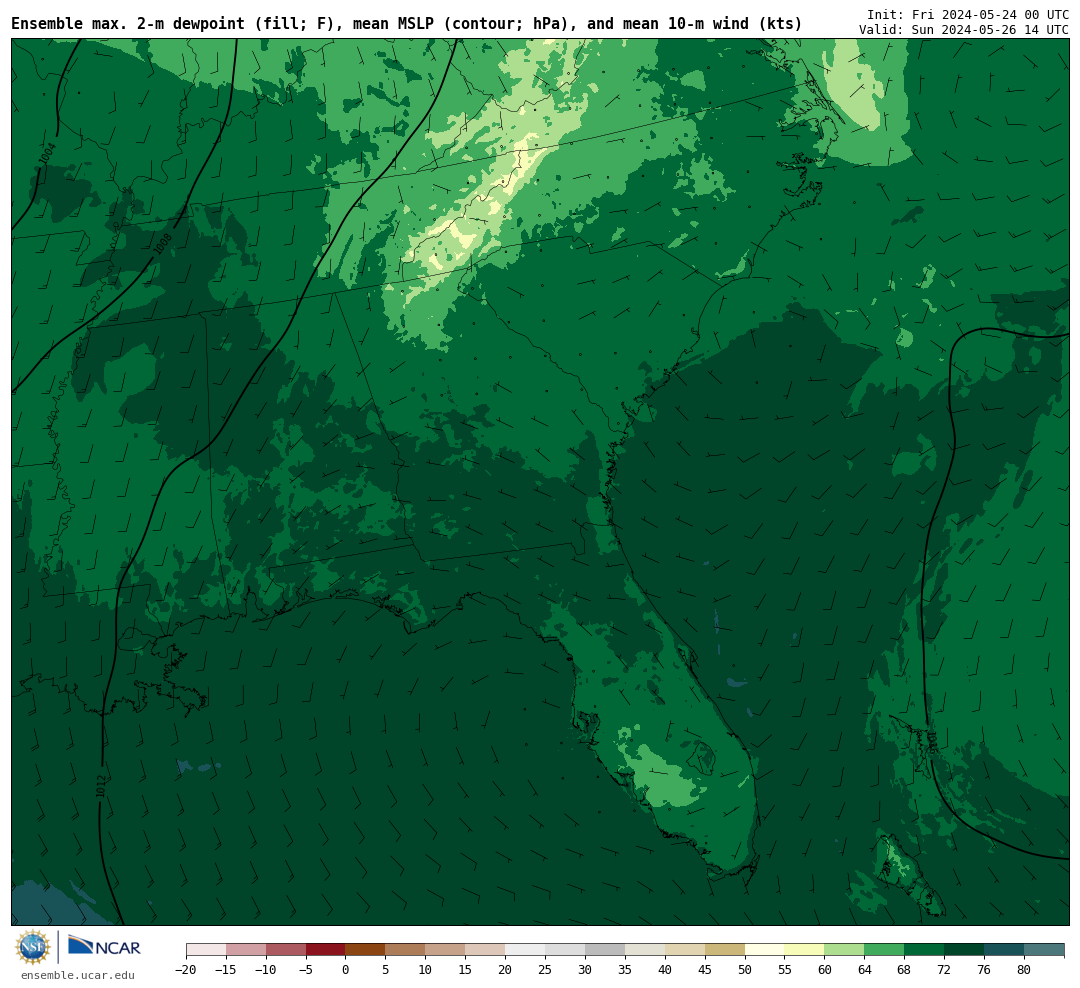Click the 1004 pressure contour label
Image resolution: width=1080 pixels, height=988 pixels.
click(47, 154)
